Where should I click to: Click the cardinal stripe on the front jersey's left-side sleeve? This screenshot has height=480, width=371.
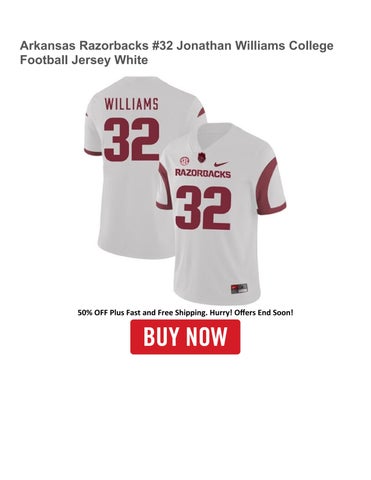(x=165, y=188)
